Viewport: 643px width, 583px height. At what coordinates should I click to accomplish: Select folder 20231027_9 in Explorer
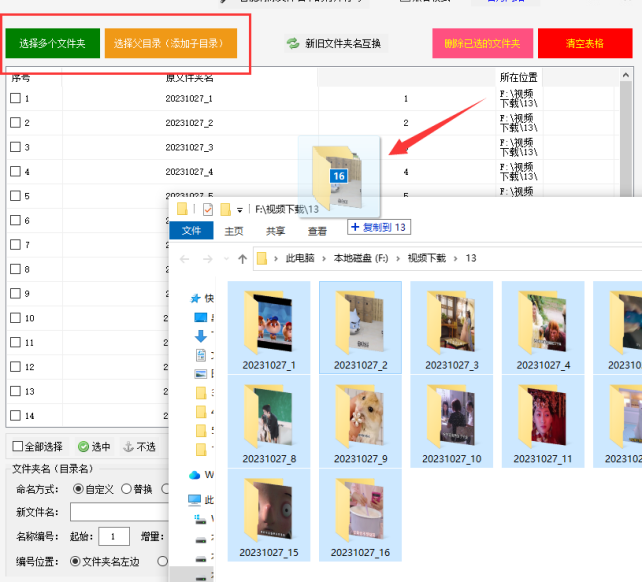[360, 421]
